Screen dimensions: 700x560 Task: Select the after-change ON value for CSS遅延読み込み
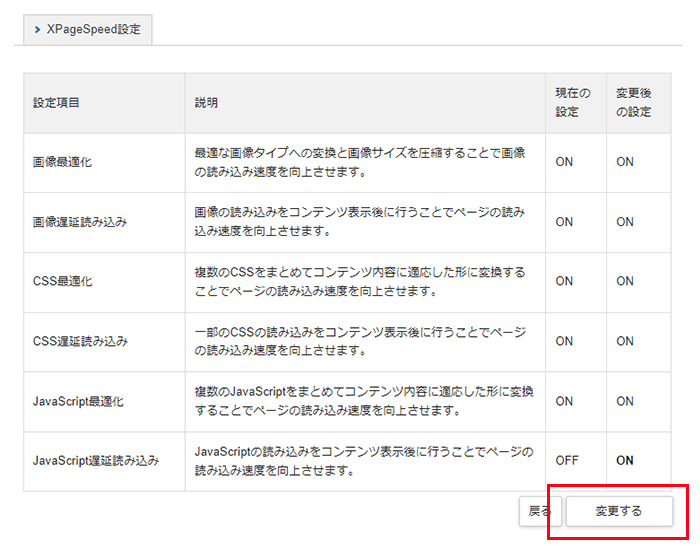point(625,341)
